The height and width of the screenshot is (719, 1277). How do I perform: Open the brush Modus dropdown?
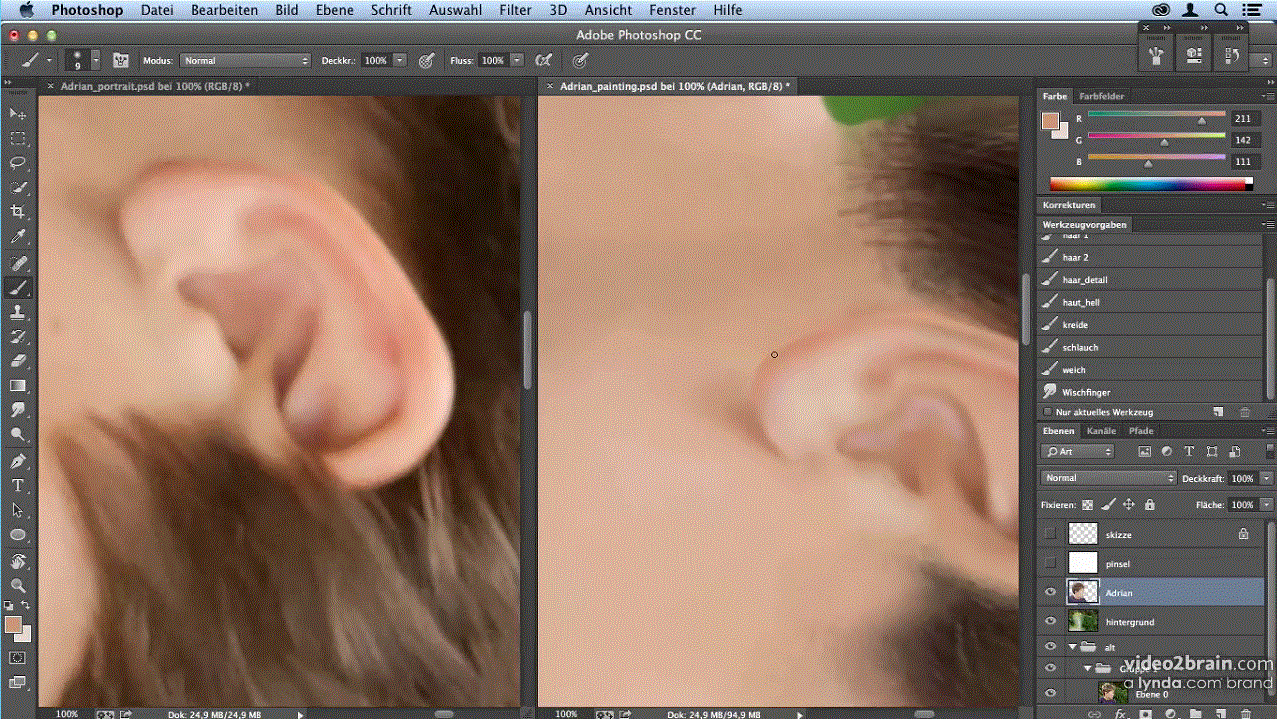tap(245, 61)
